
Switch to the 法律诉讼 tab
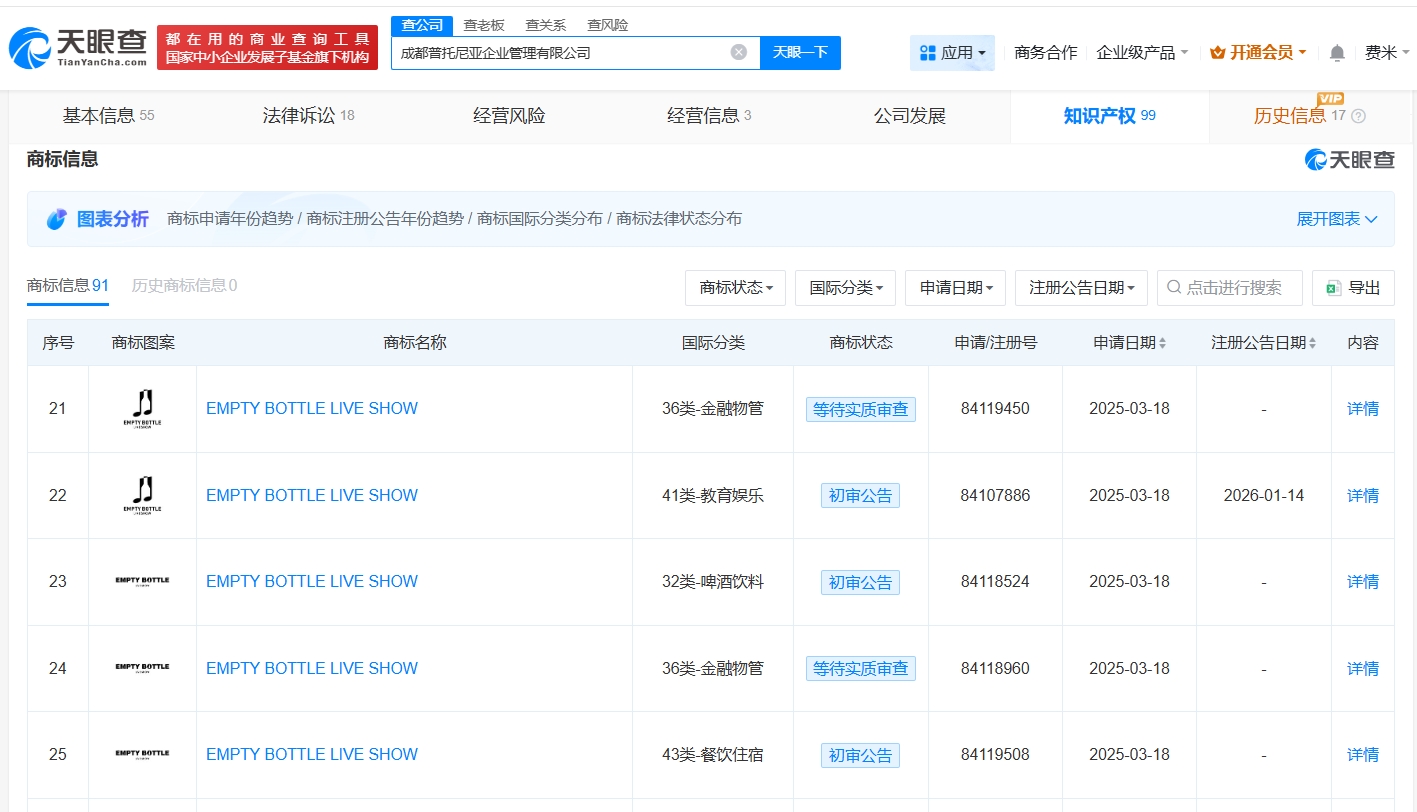308,116
